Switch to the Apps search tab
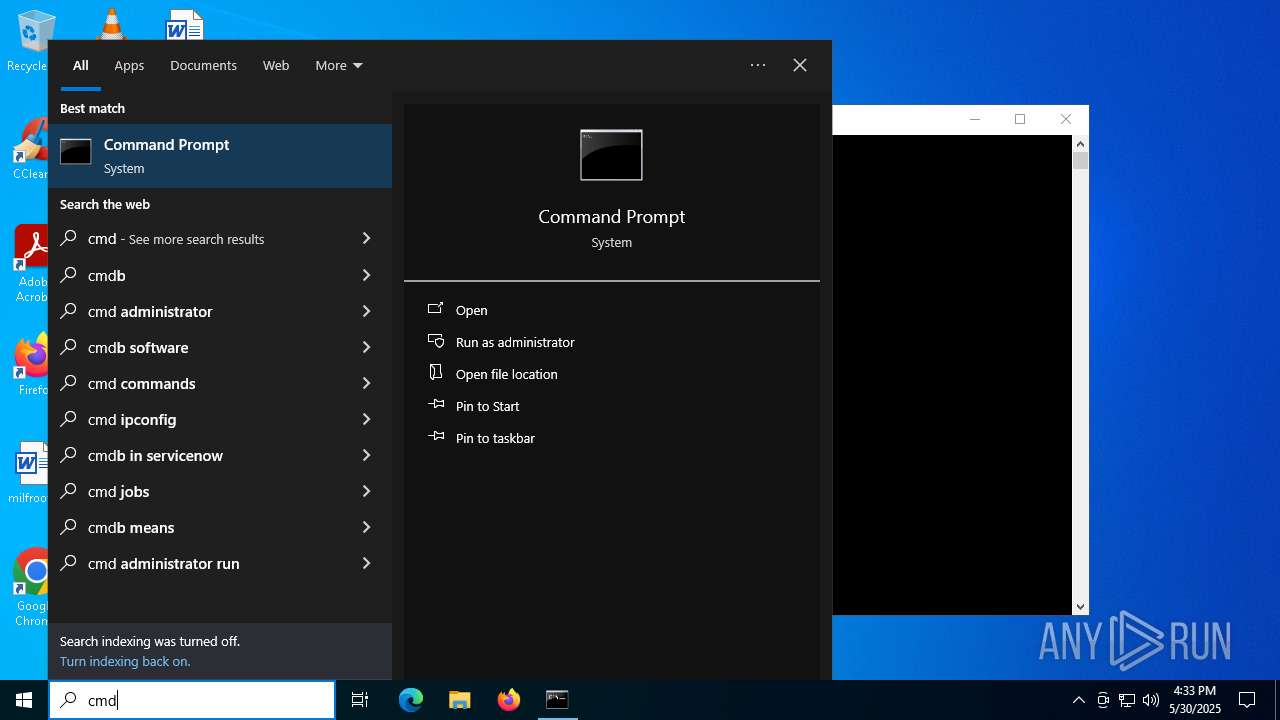Viewport: 1280px width, 720px height. [x=129, y=65]
